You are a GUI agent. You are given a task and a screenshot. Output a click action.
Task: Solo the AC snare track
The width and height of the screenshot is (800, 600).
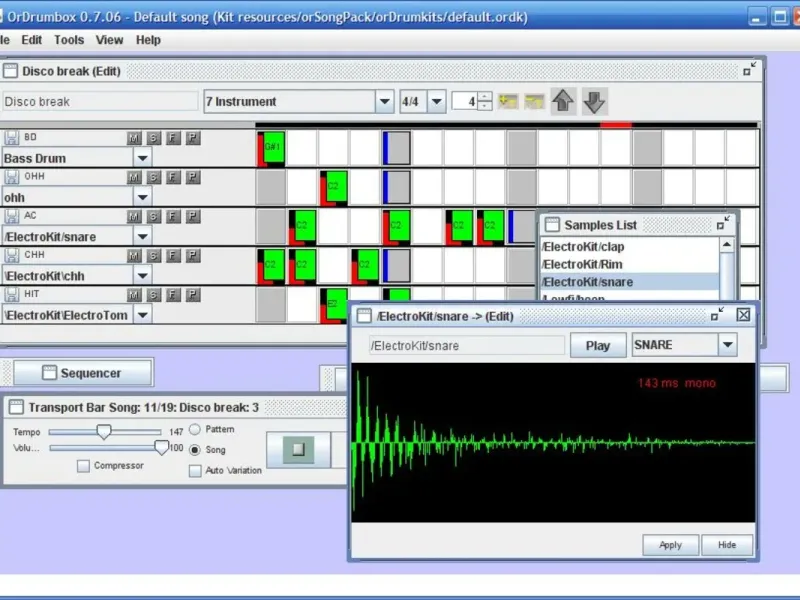(154, 216)
